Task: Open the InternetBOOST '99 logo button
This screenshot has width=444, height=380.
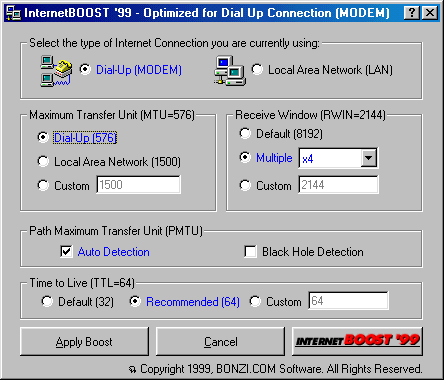Action: click(357, 341)
